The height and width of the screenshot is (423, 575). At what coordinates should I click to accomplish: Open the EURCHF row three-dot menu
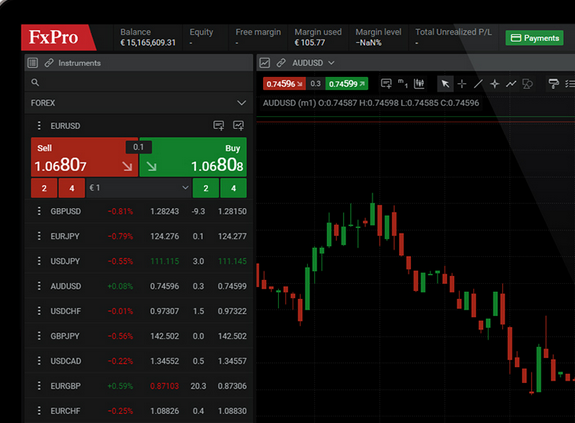point(39,411)
